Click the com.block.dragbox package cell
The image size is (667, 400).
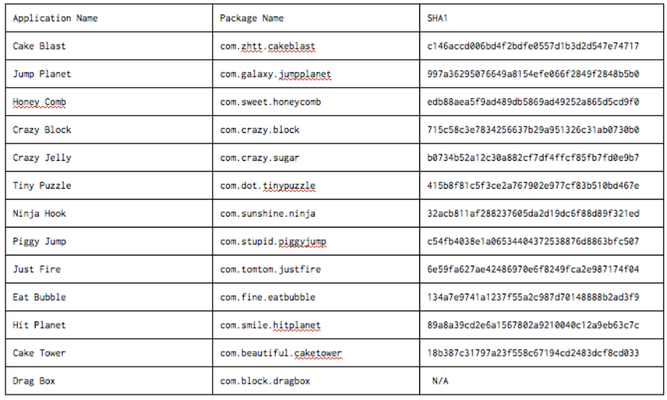pyautogui.click(x=316, y=381)
